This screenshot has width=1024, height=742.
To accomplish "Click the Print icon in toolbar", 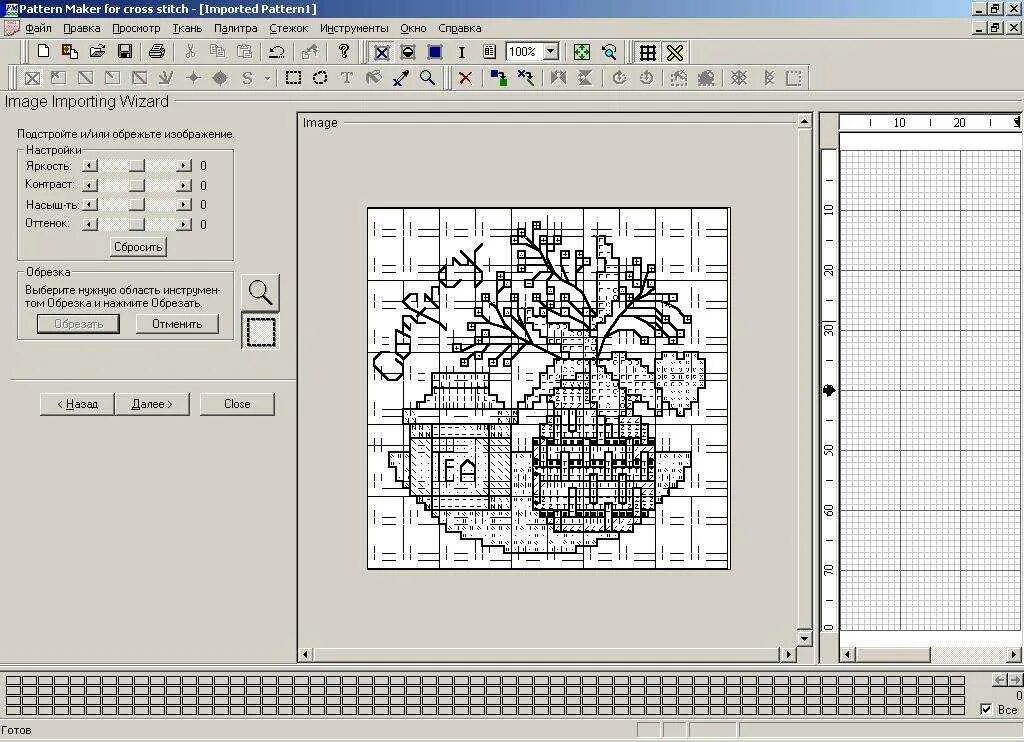I will (x=157, y=52).
